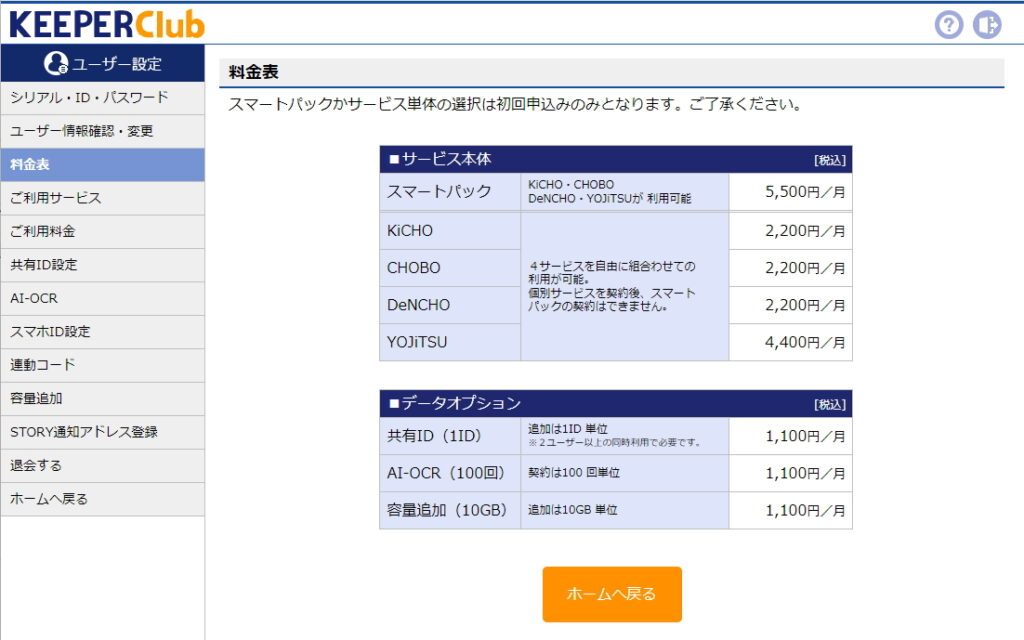Click ホームへ戻る in the sidebar
The image size is (1024, 640).
pos(103,499)
